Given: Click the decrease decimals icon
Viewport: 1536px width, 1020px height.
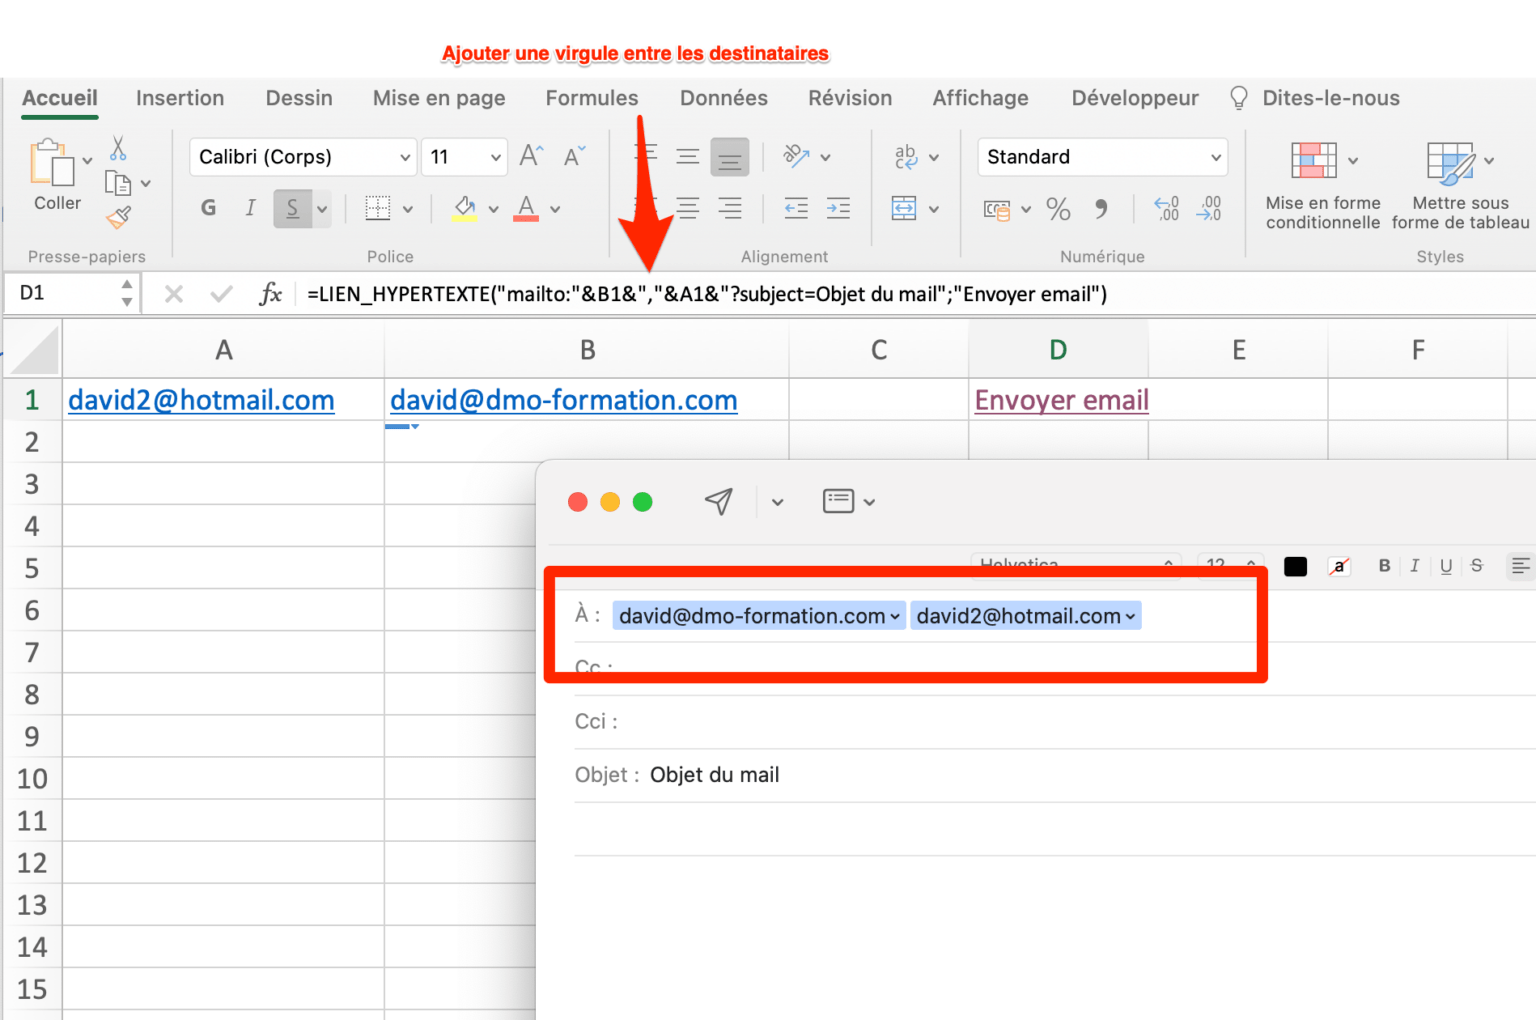Looking at the screenshot, I should 1210,209.
